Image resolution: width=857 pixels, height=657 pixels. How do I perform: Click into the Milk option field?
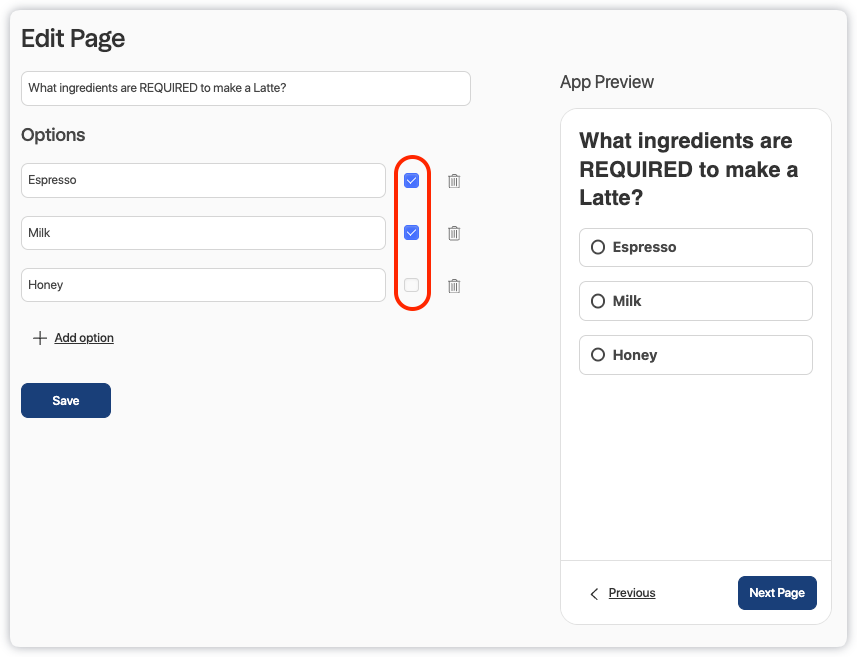[x=203, y=233]
